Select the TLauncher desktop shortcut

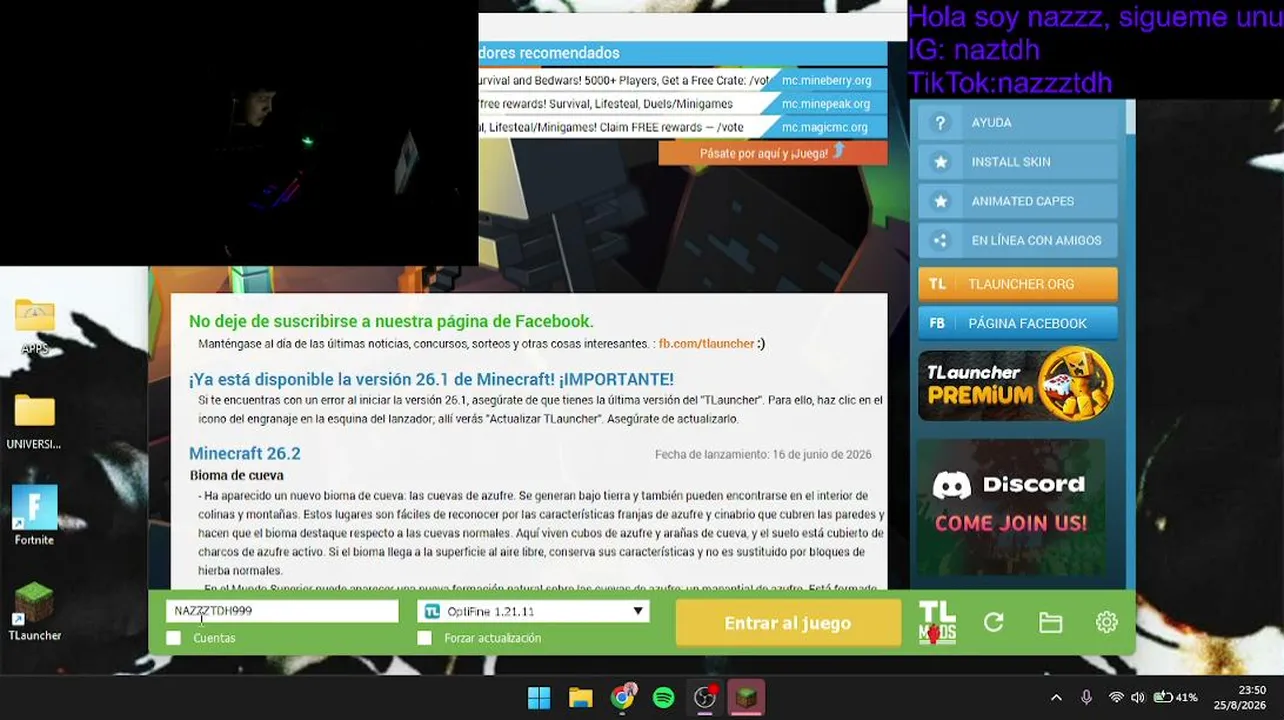[x=34, y=611]
